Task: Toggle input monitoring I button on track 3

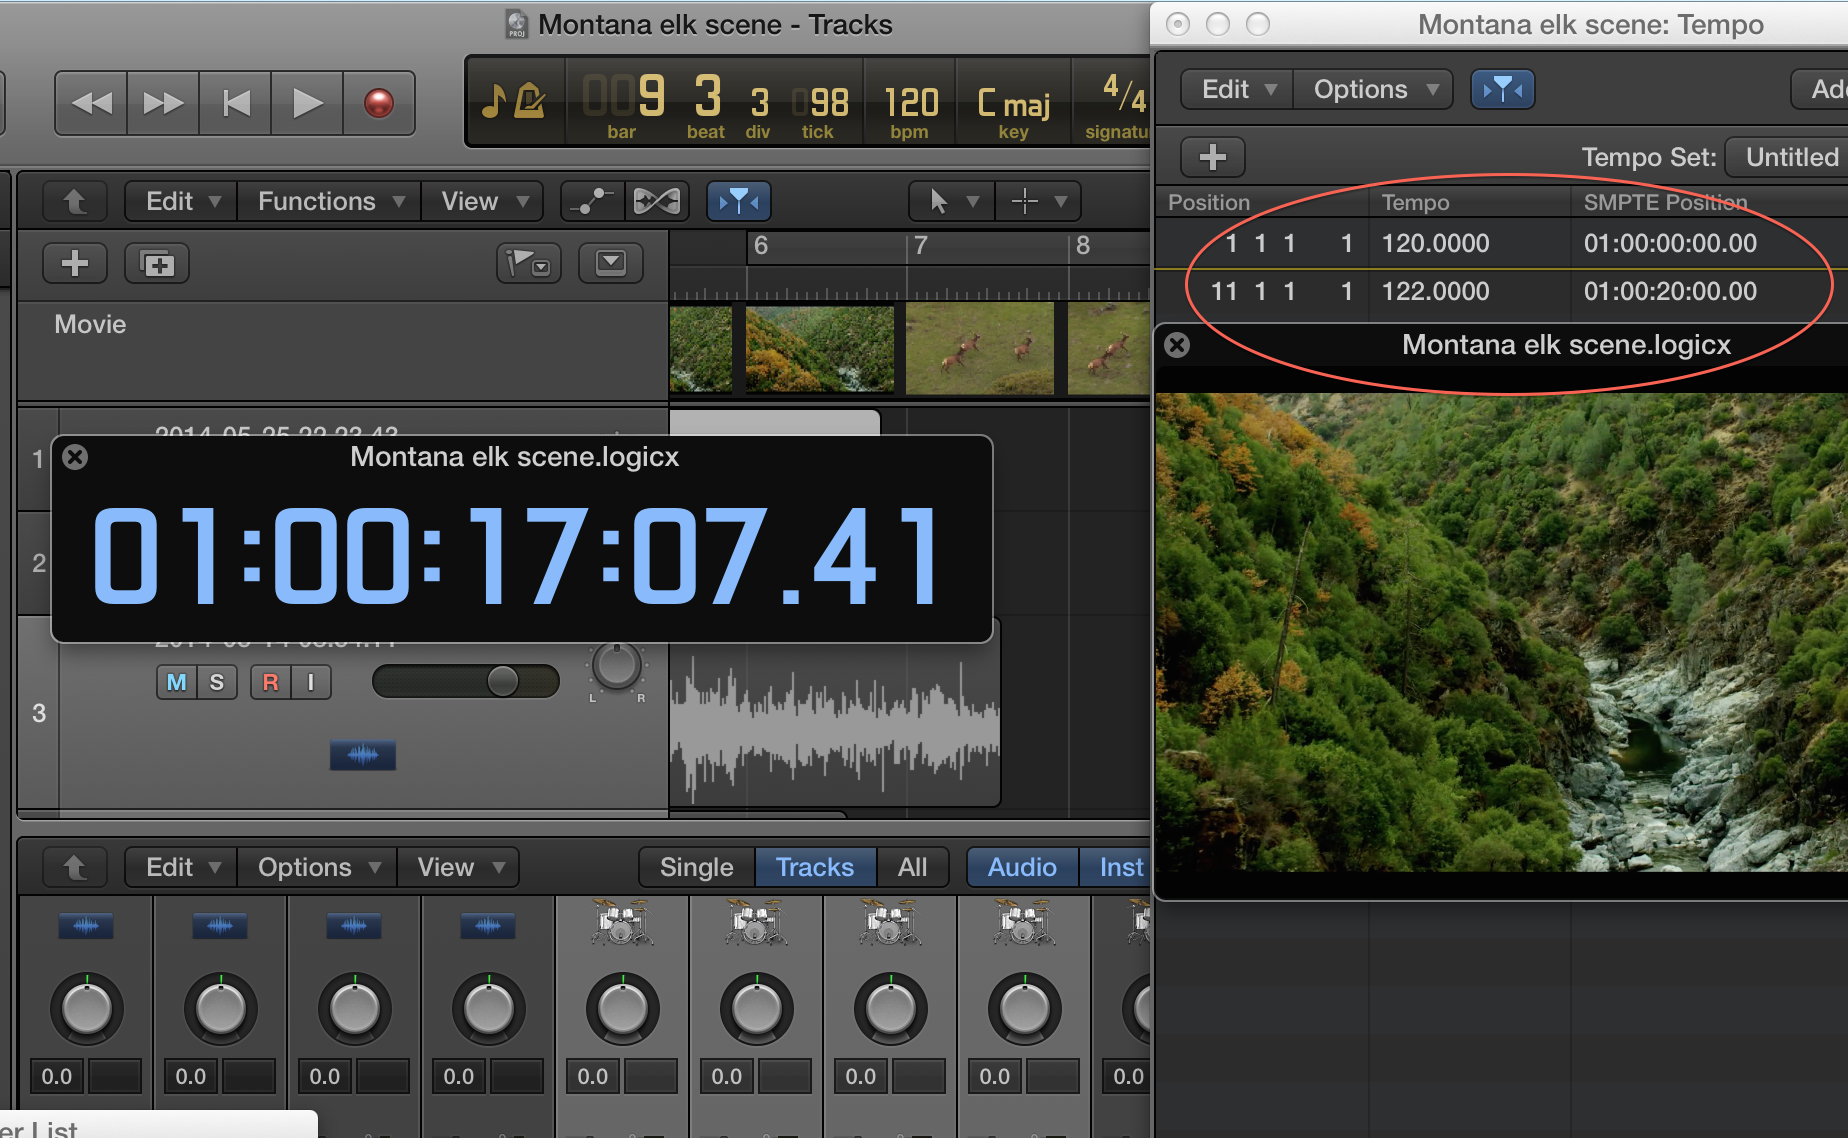Action: coord(311,682)
